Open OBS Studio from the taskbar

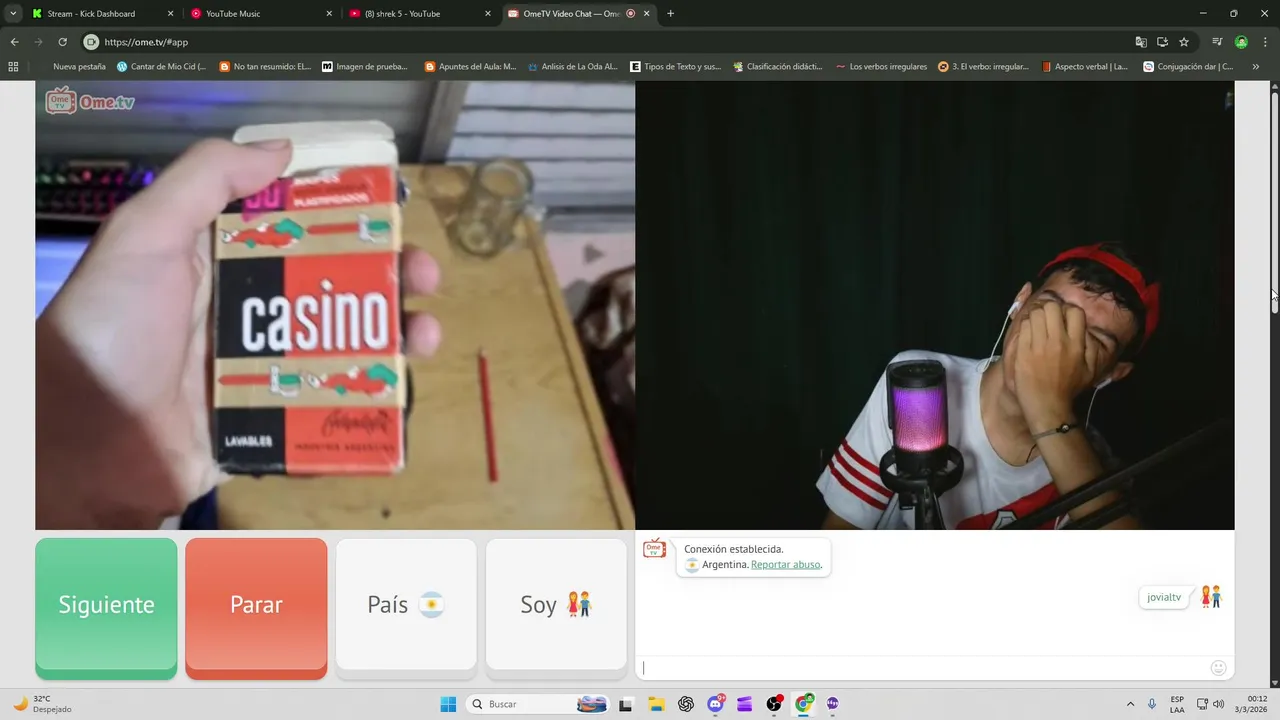click(774, 704)
